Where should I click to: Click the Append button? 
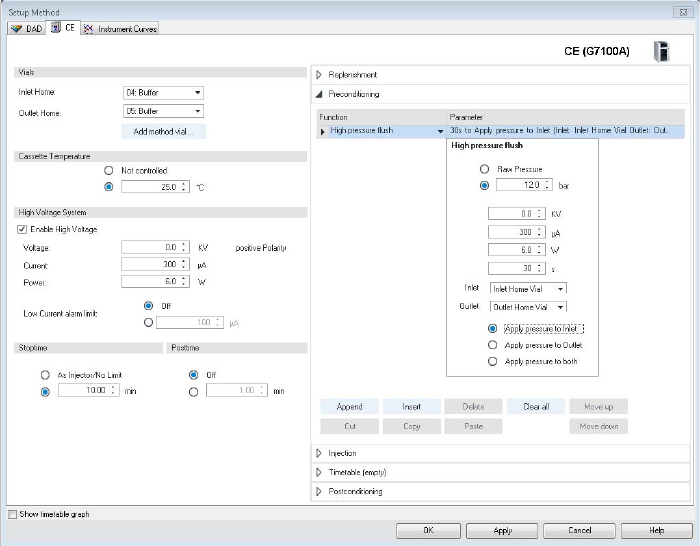350,407
